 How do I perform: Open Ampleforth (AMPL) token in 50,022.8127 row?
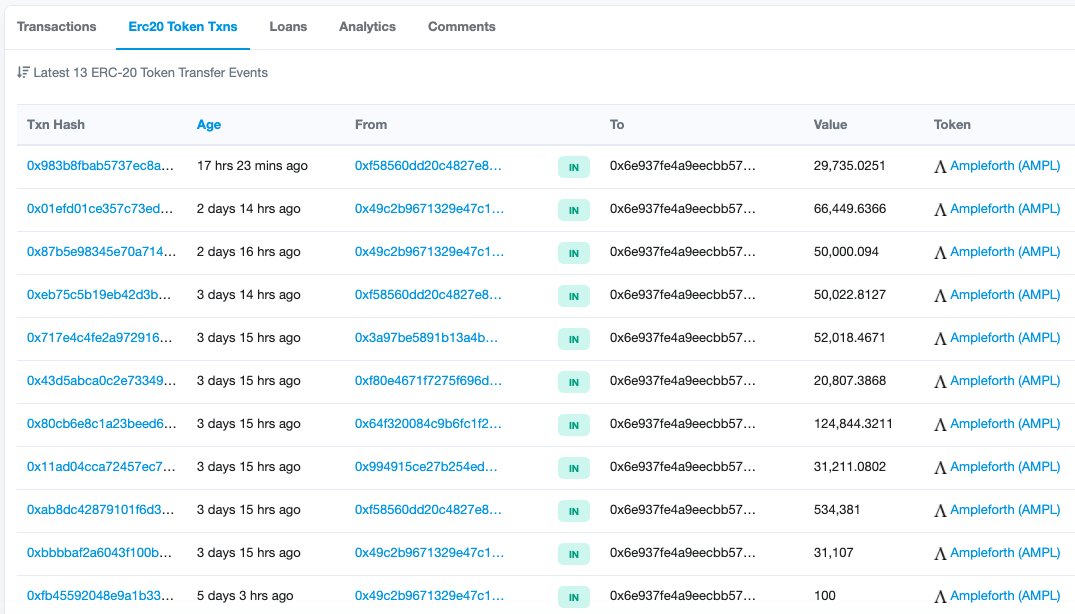[x=1005, y=295]
